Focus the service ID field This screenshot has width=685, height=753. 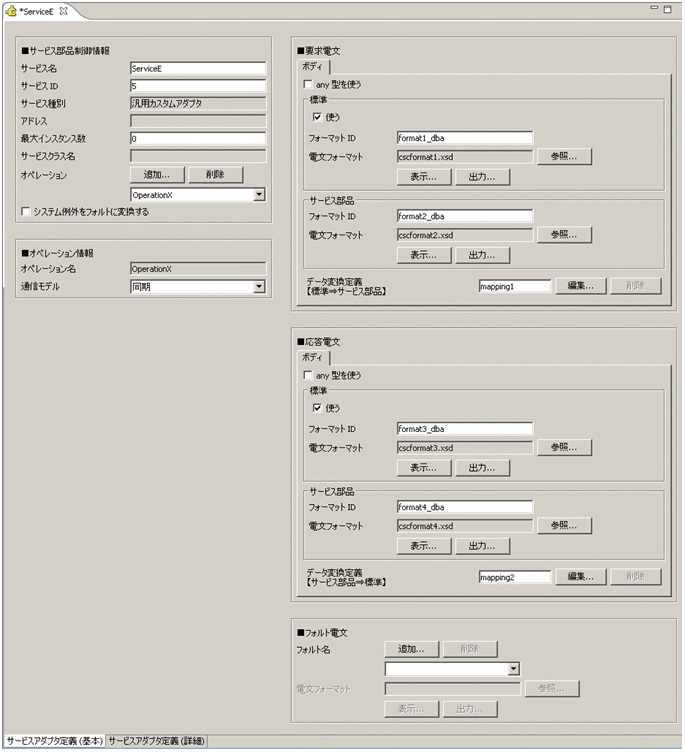[198, 86]
